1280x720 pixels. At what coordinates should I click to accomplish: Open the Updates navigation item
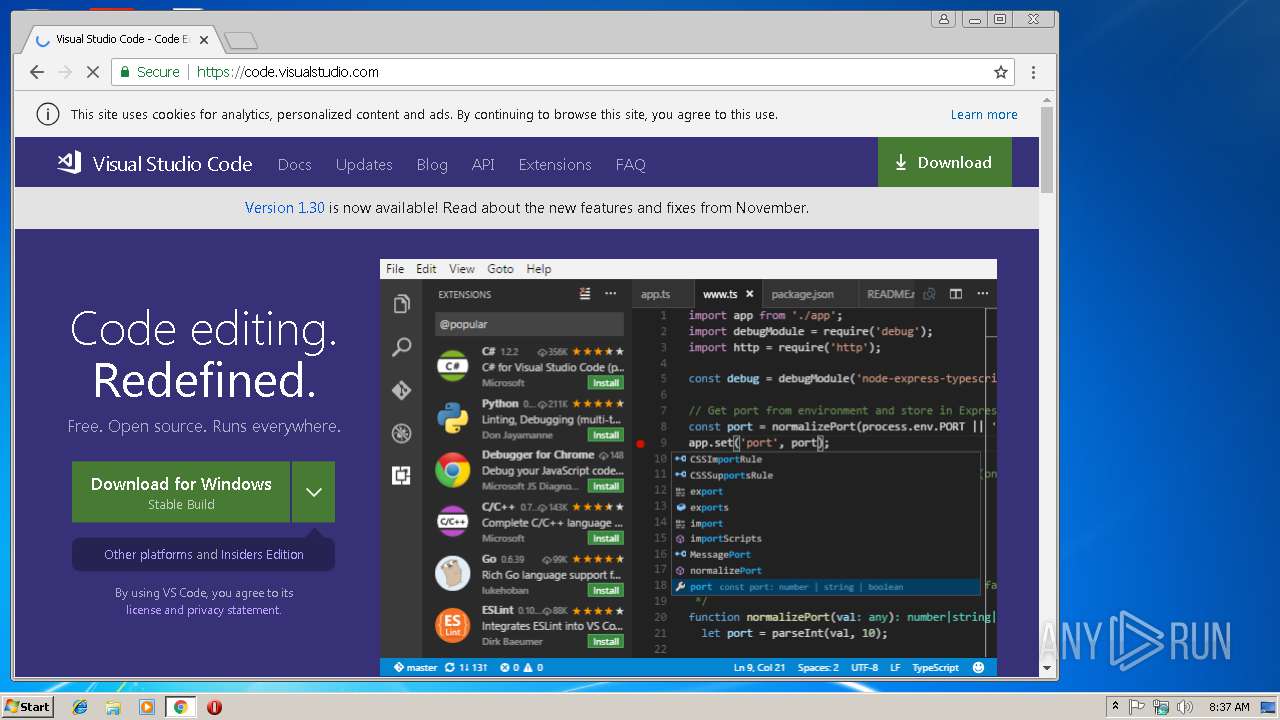point(364,164)
